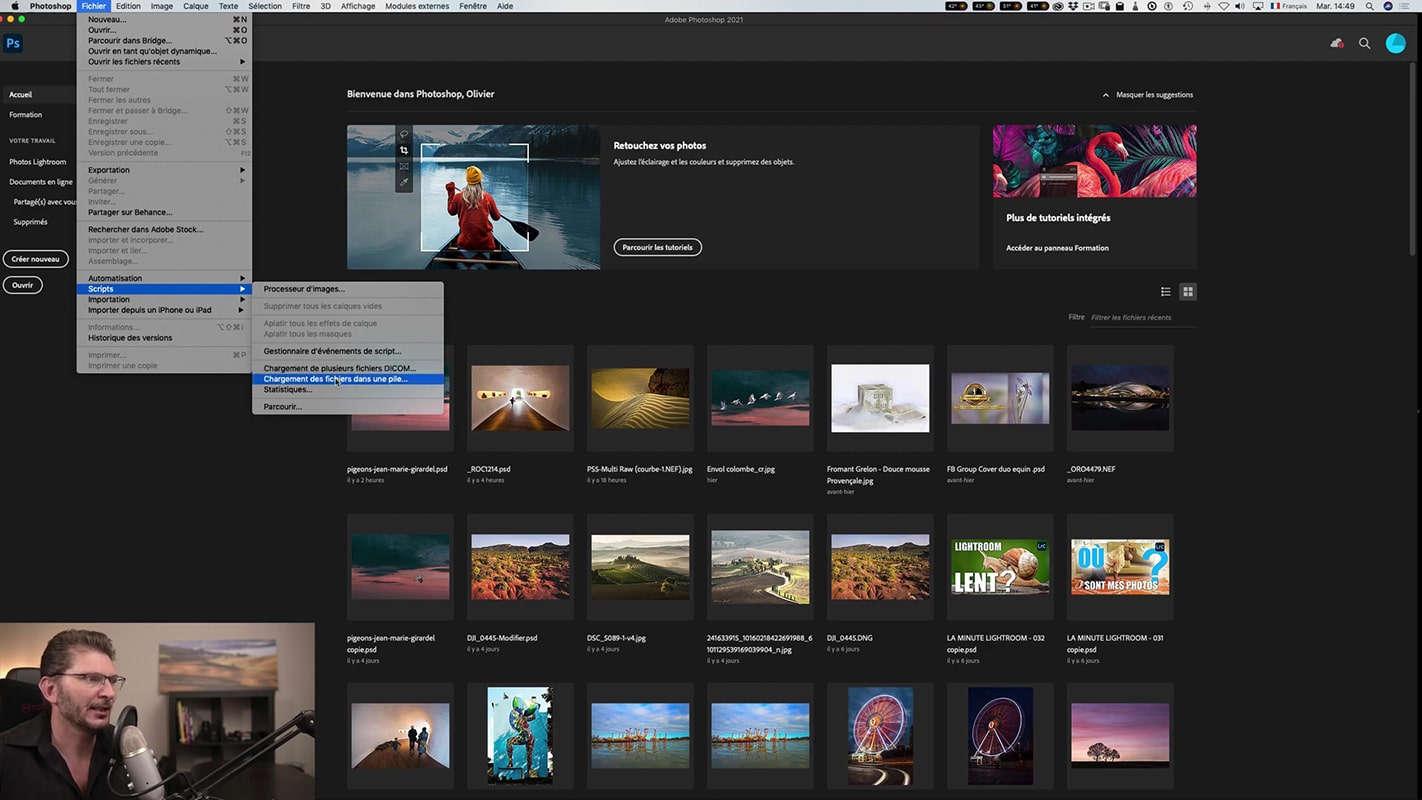The image size is (1422, 800).
Task: Open Supprimés in the sidebar
Action: pos(30,222)
